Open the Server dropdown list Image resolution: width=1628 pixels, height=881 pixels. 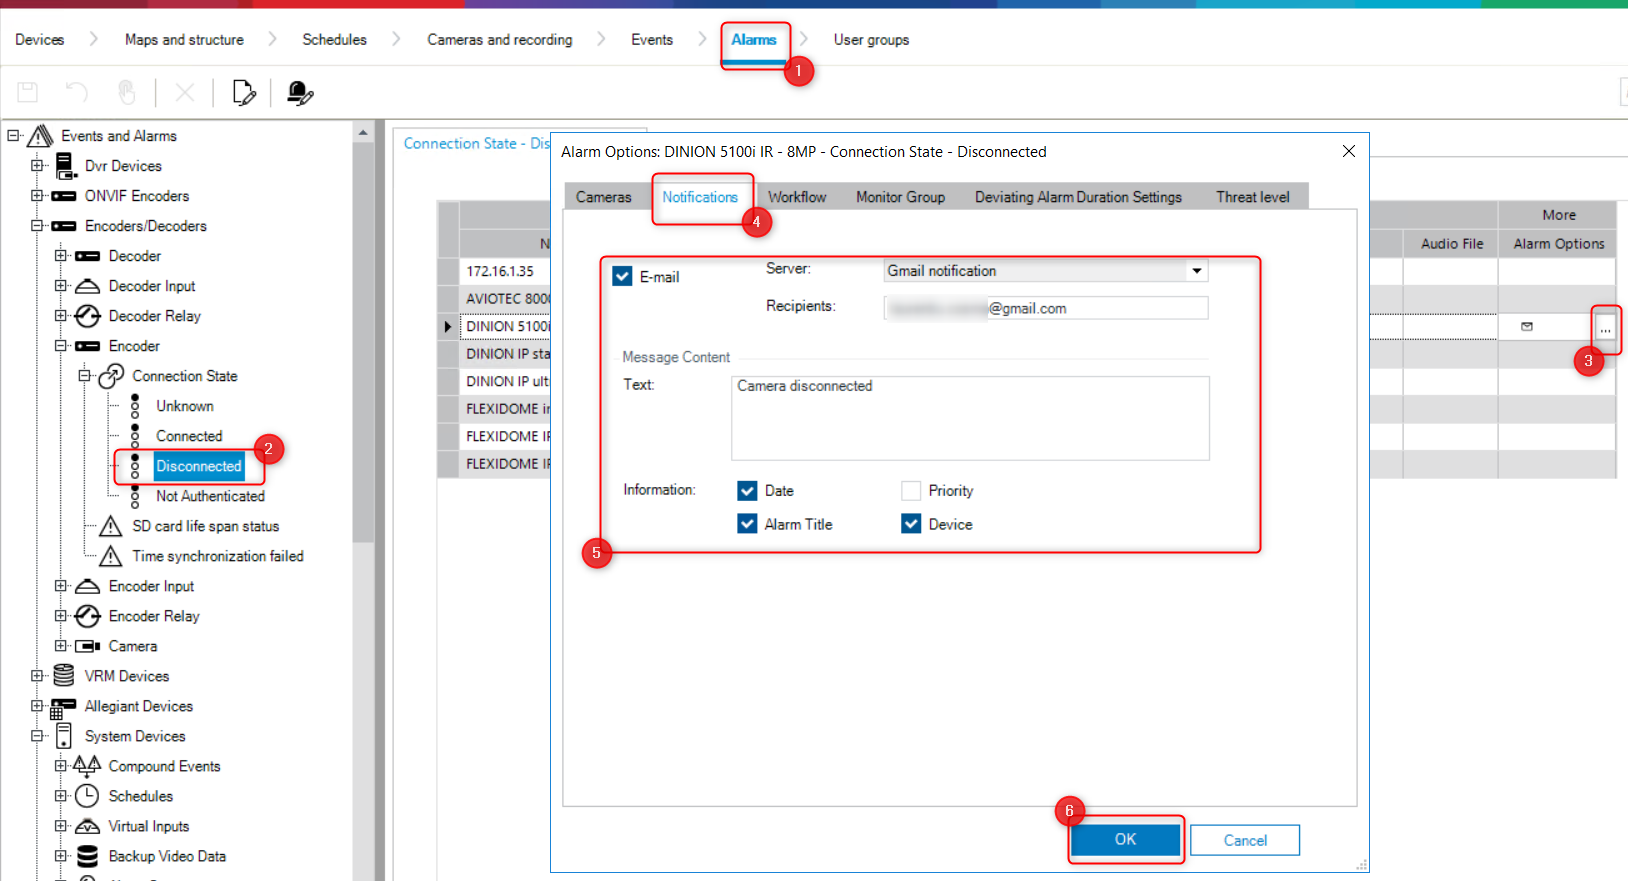pyautogui.click(x=1196, y=271)
